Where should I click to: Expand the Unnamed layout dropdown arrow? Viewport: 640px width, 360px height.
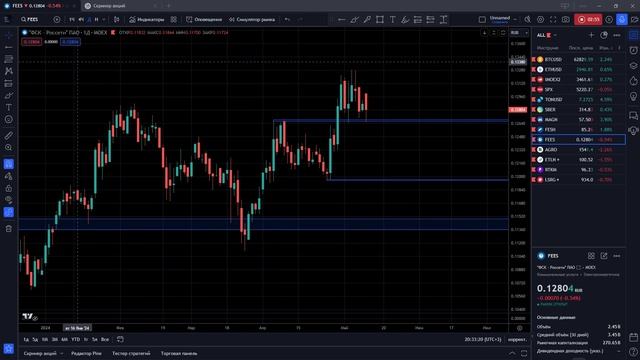[x=515, y=19]
